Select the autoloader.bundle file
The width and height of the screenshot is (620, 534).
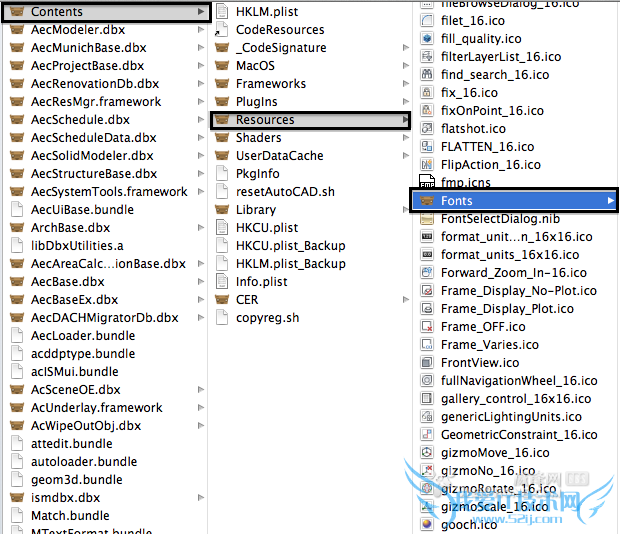tap(84, 461)
